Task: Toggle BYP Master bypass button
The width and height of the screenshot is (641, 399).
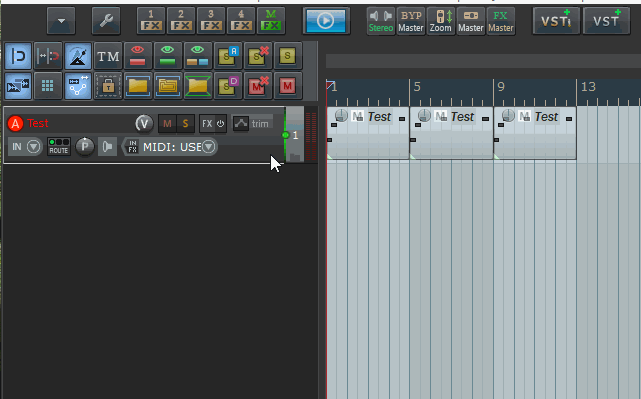Action: point(410,21)
